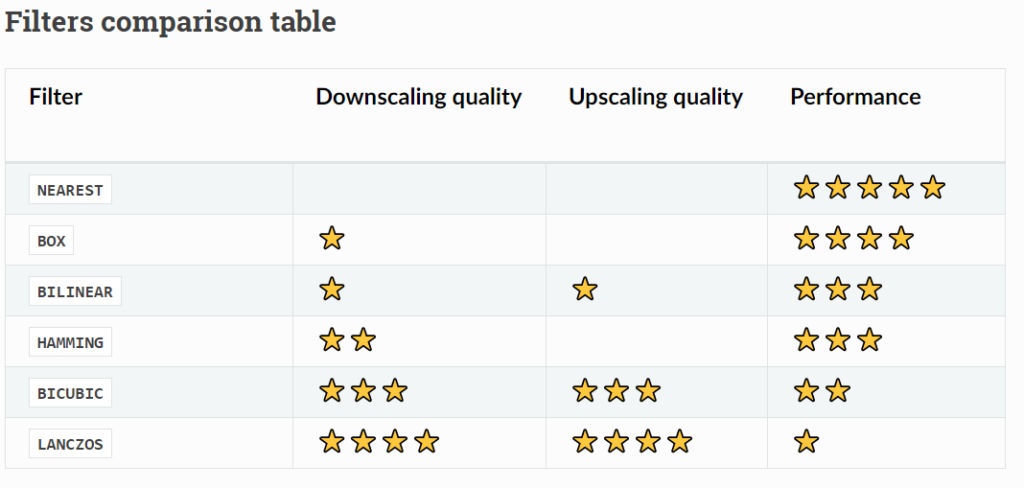The width and height of the screenshot is (1024, 488).
Task: Click the second star in HAMMING downscaling quality
Action: [x=364, y=341]
